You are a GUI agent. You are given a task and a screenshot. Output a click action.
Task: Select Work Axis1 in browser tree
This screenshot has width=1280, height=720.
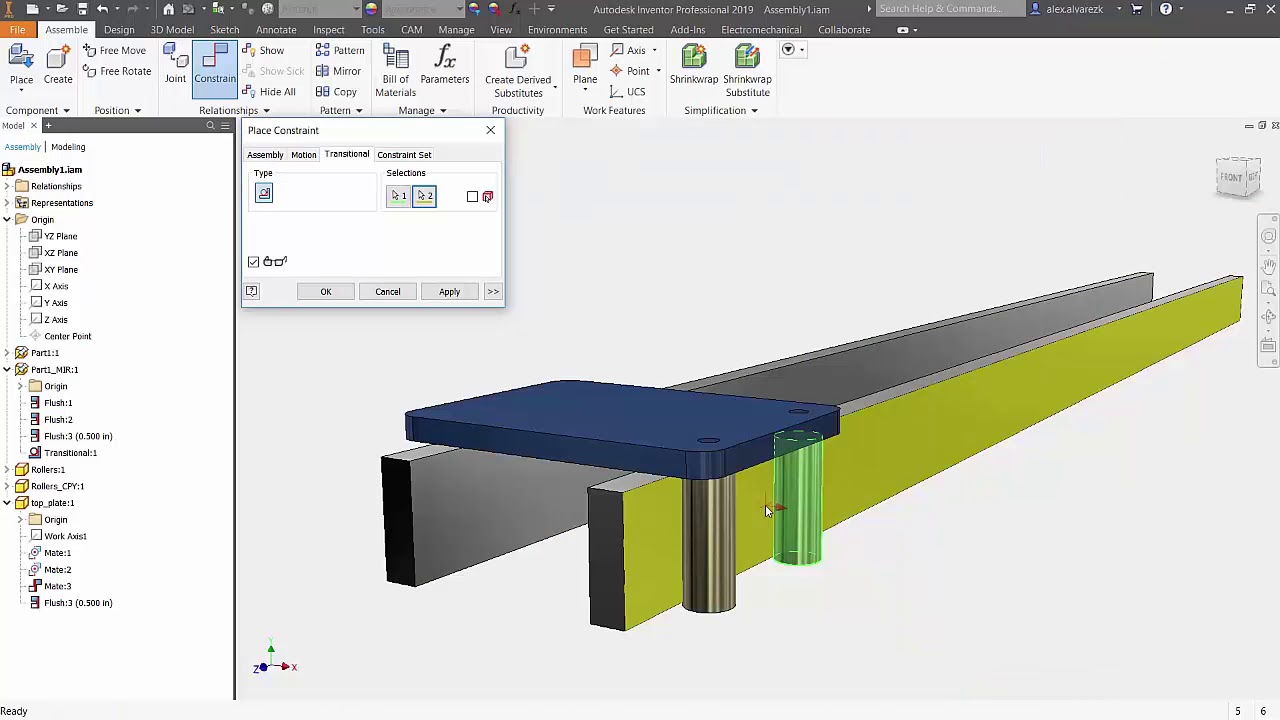(65, 536)
